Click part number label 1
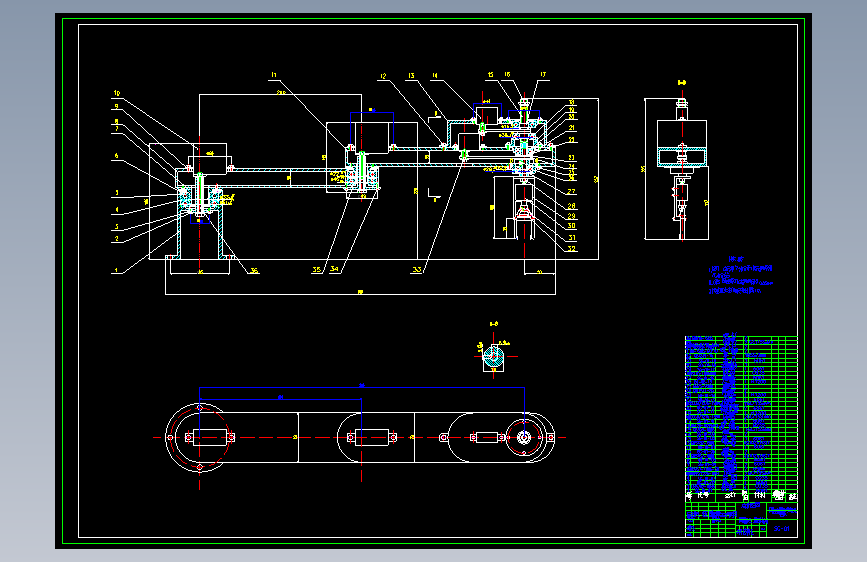 point(116,270)
